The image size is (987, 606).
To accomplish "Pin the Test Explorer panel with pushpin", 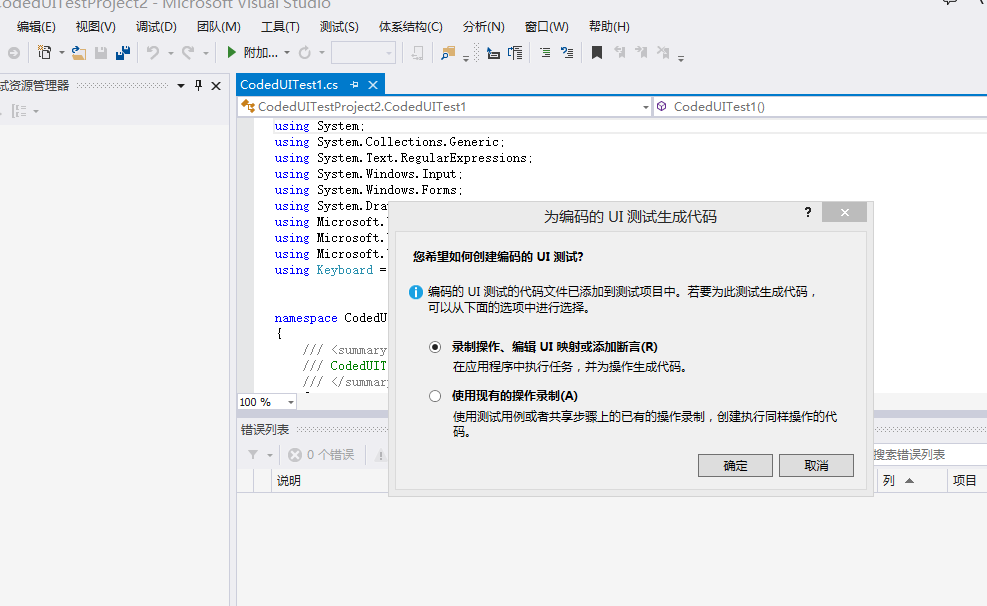I will tap(198, 86).
